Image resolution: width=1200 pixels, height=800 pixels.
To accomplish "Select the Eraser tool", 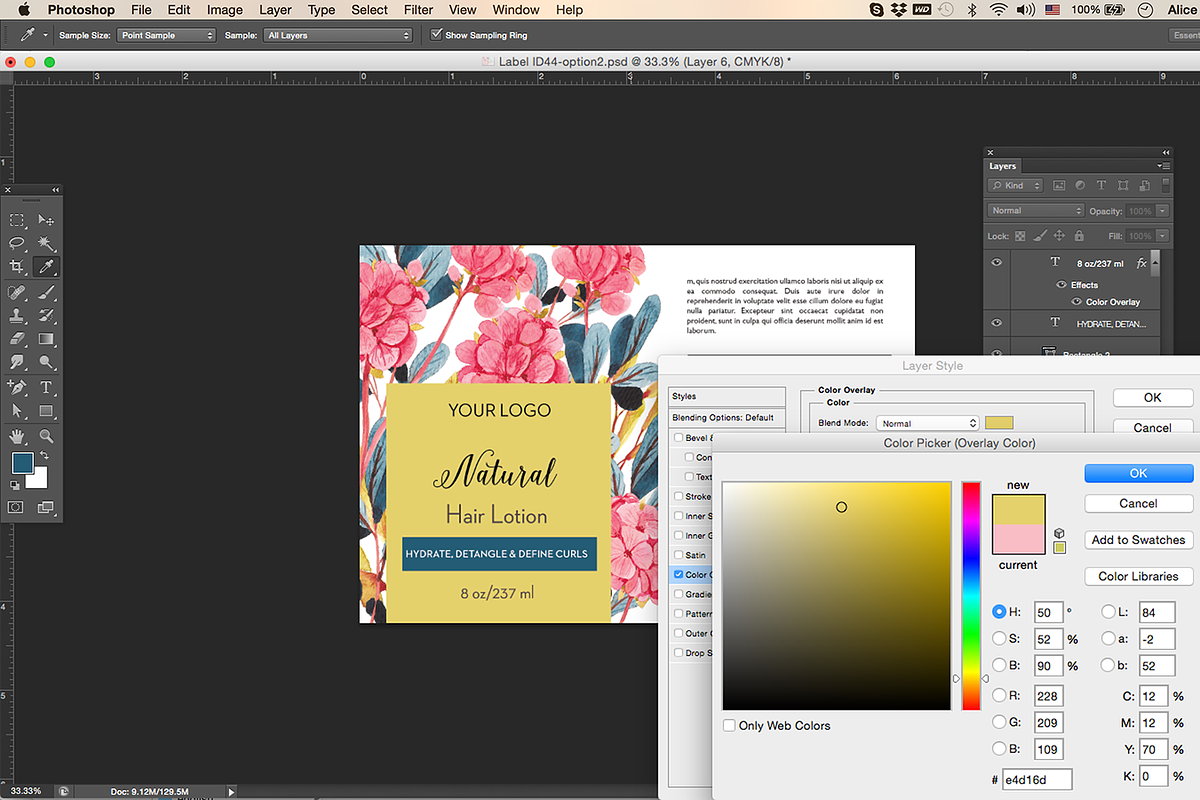I will (17, 339).
